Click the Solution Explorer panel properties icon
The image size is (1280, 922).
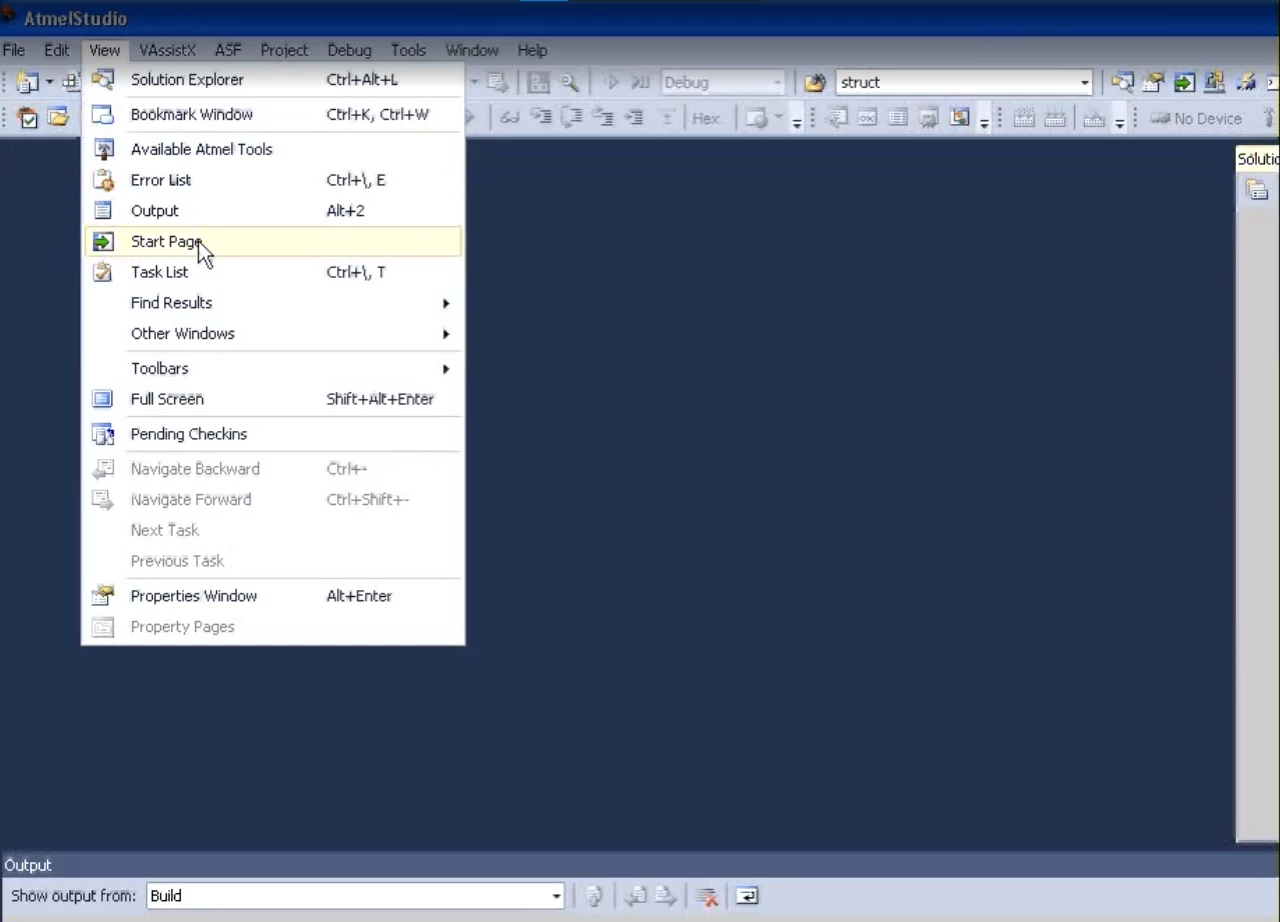click(x=1257, y=190)
